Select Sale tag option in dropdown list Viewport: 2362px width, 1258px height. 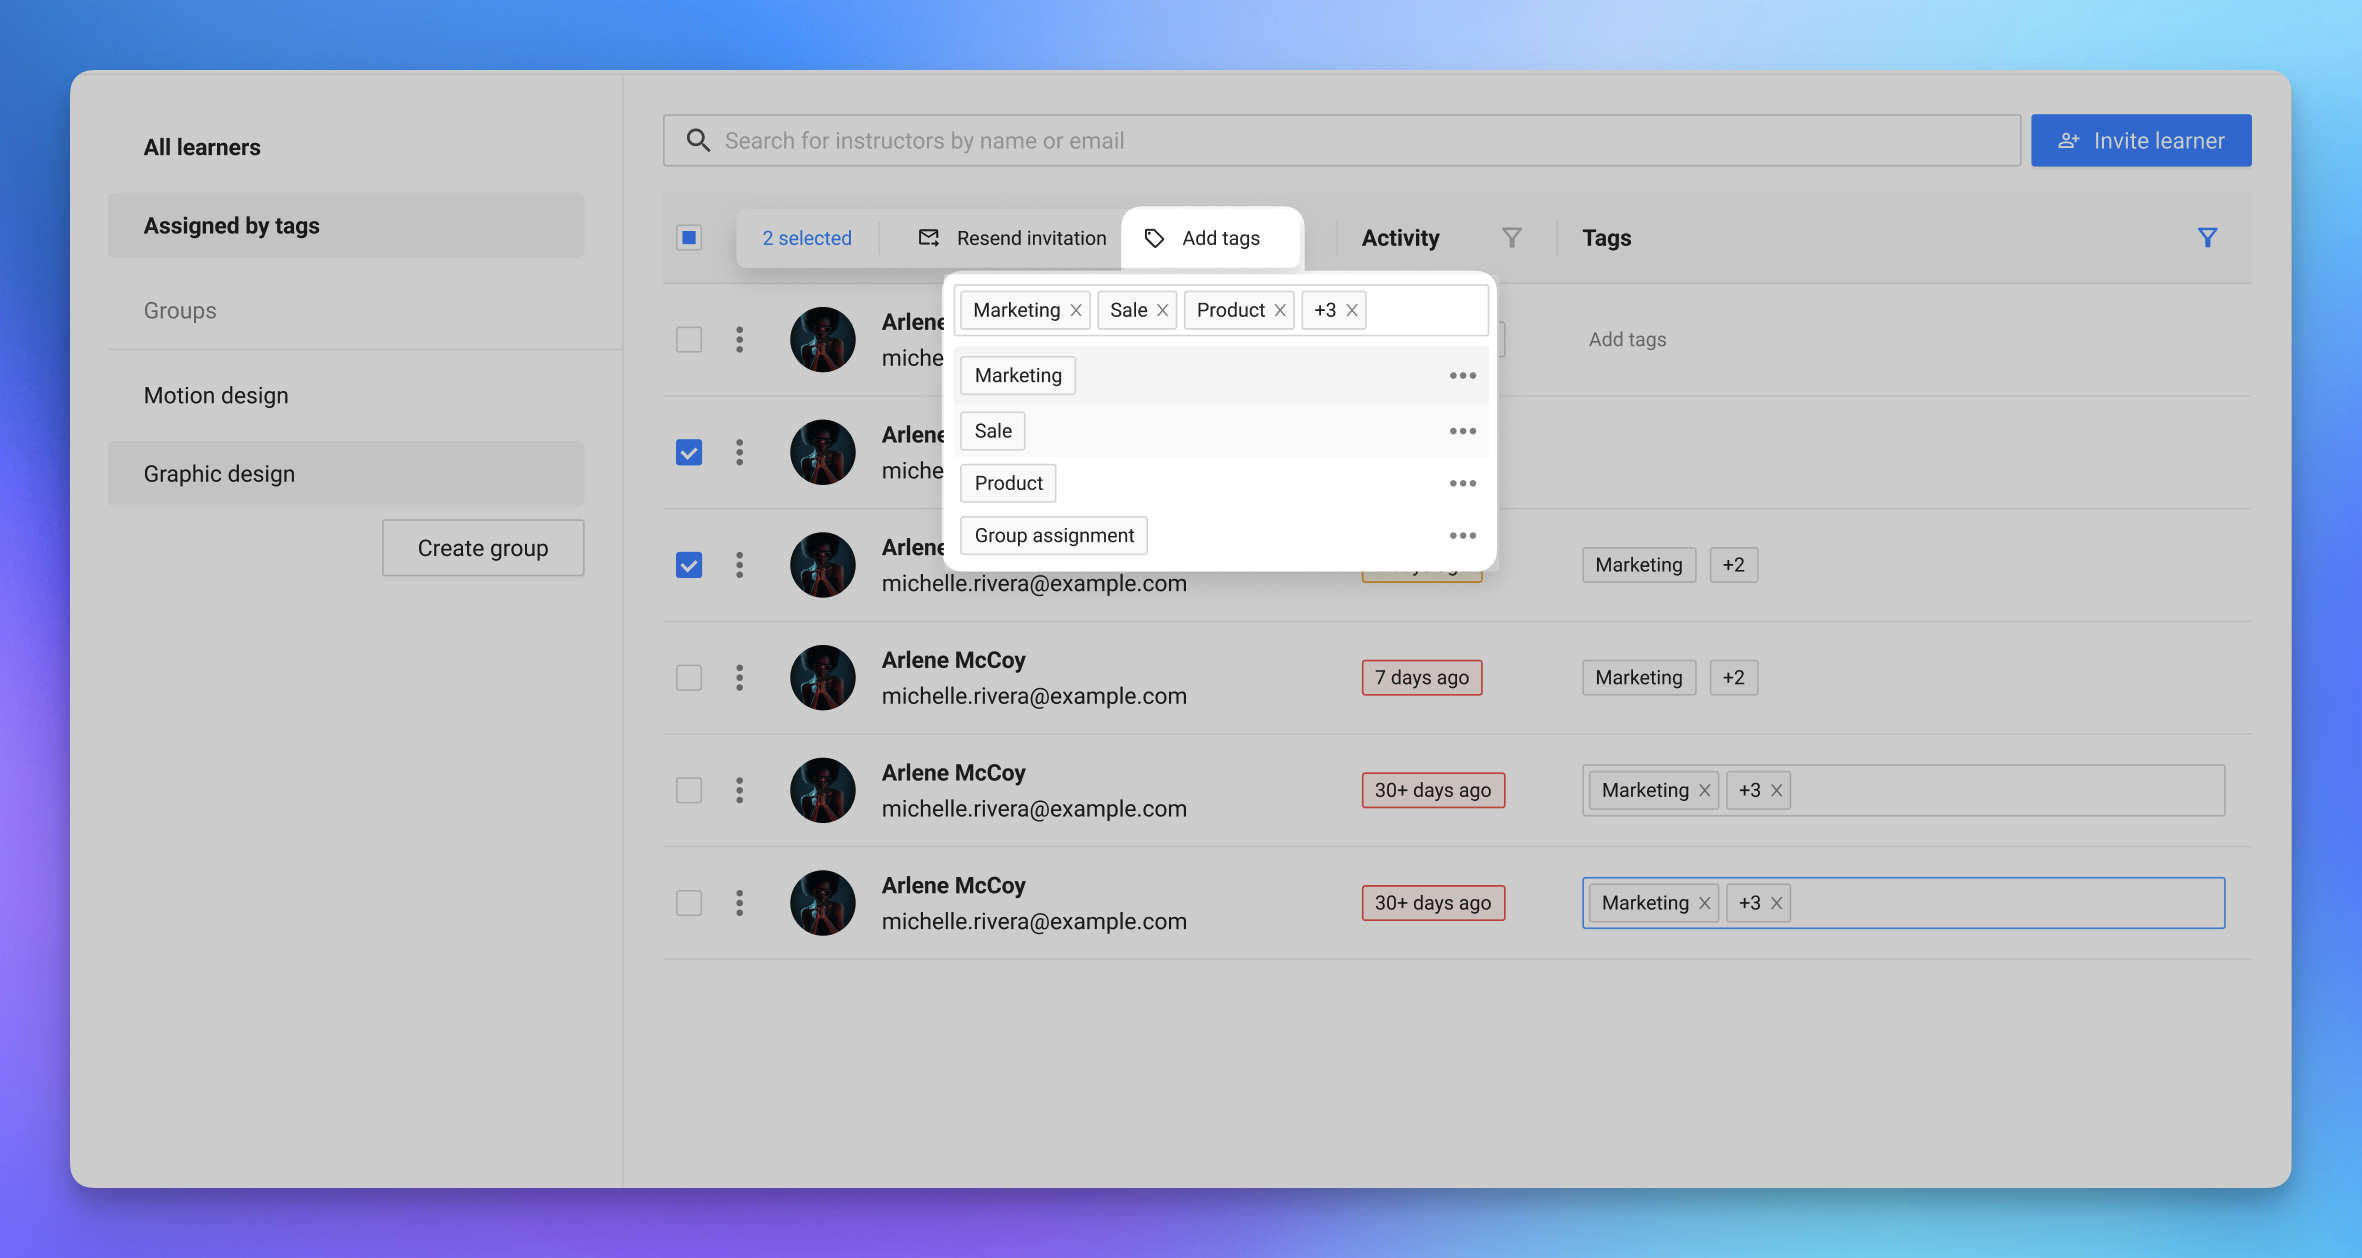993,431
